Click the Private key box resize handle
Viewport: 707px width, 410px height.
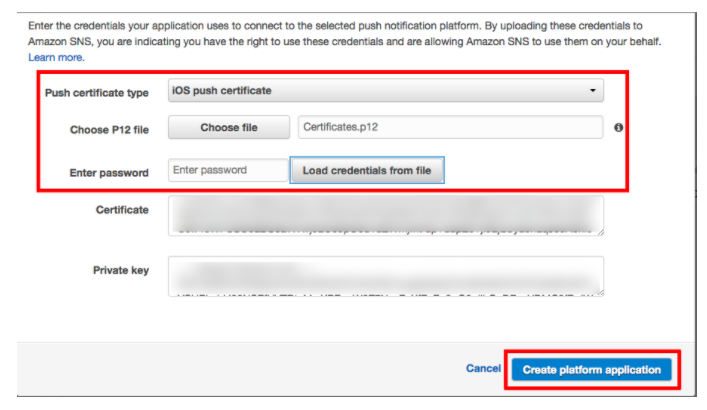pos(600,292)
